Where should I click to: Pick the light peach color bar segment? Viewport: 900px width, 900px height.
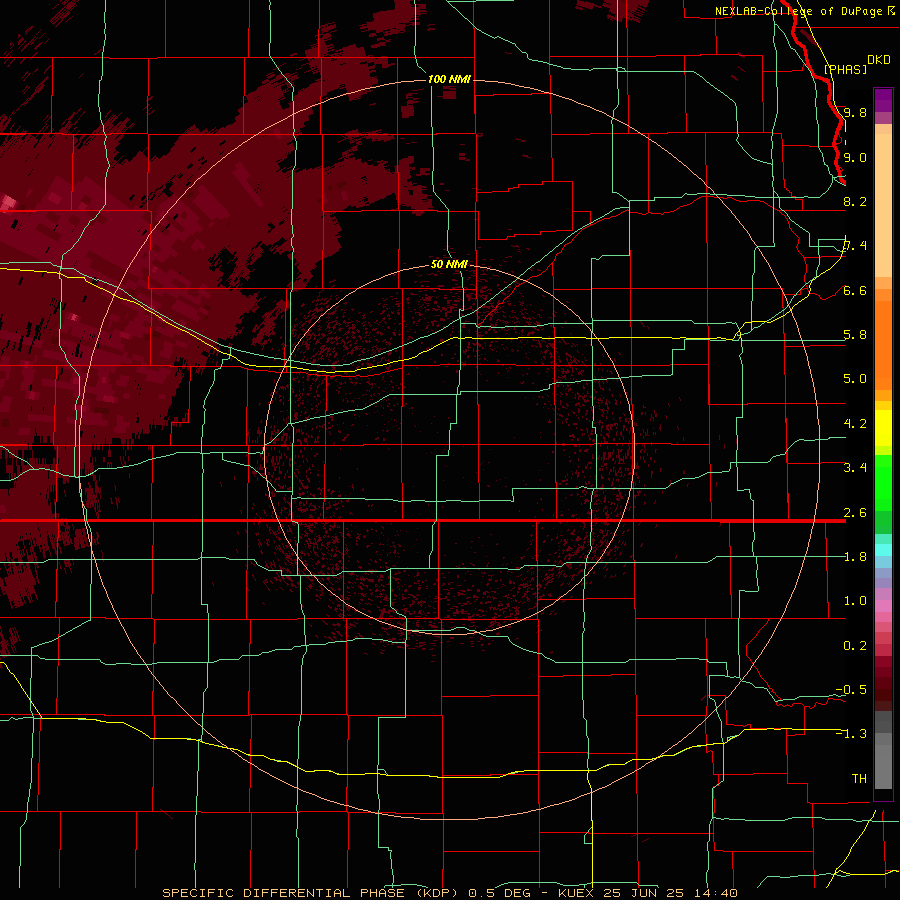click(x=883, y=205)
